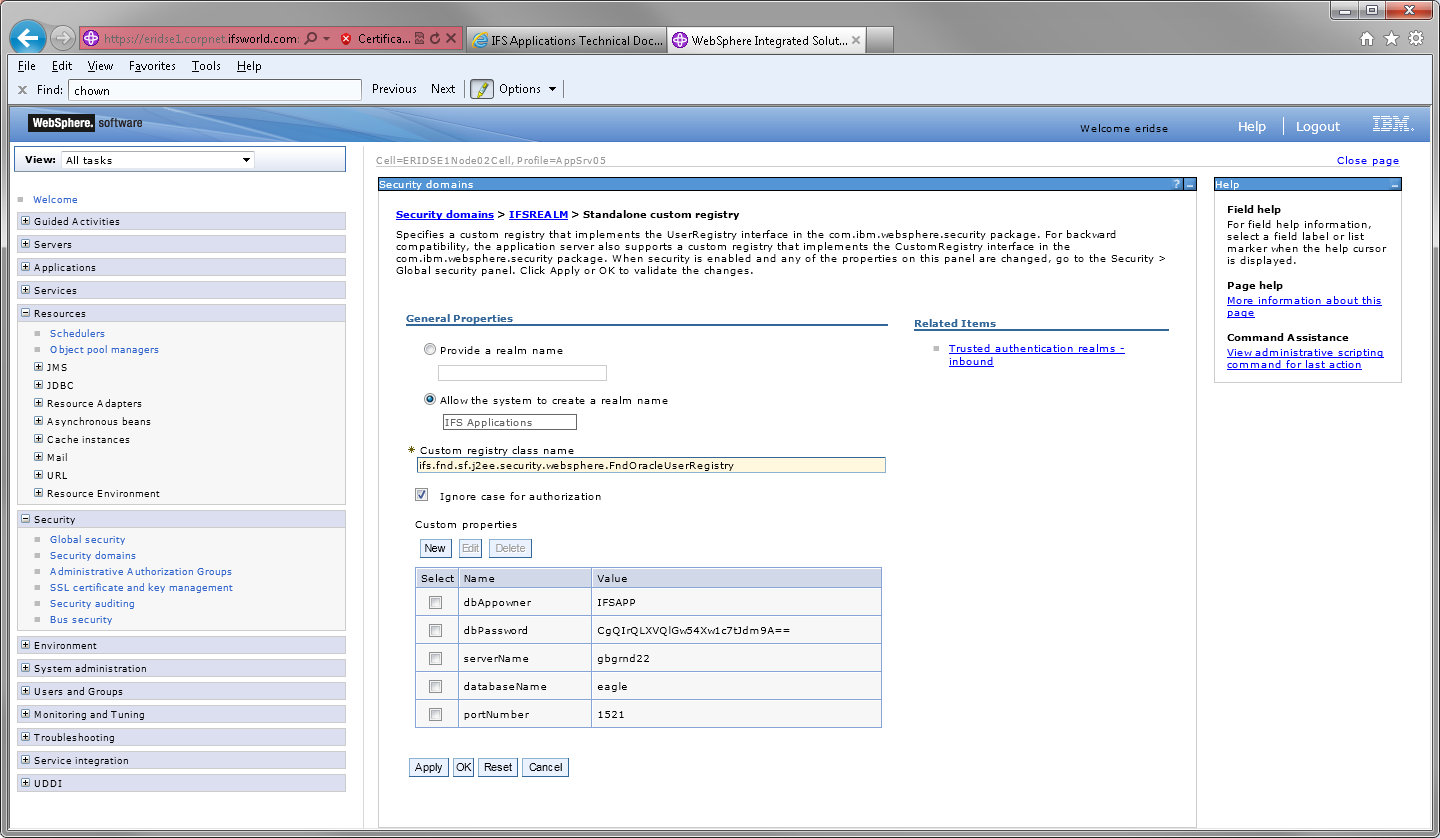Open the View All tasks dropdown

coord(245,159)
